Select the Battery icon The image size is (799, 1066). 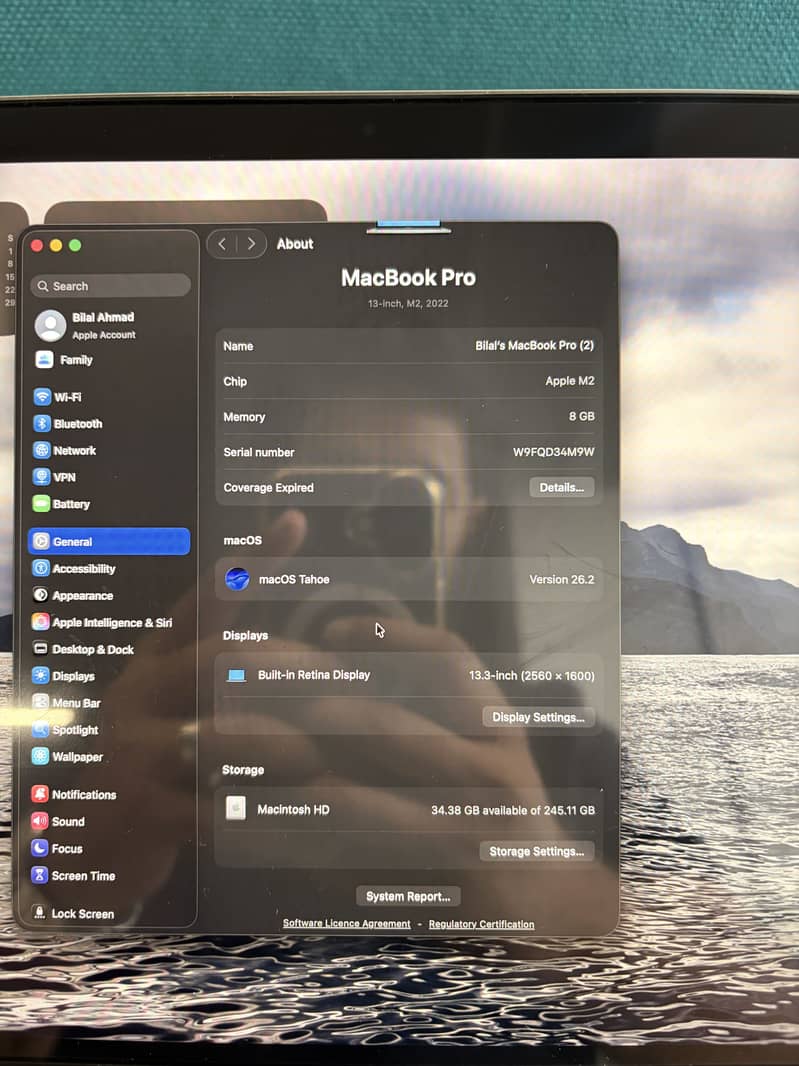(41, 504)
